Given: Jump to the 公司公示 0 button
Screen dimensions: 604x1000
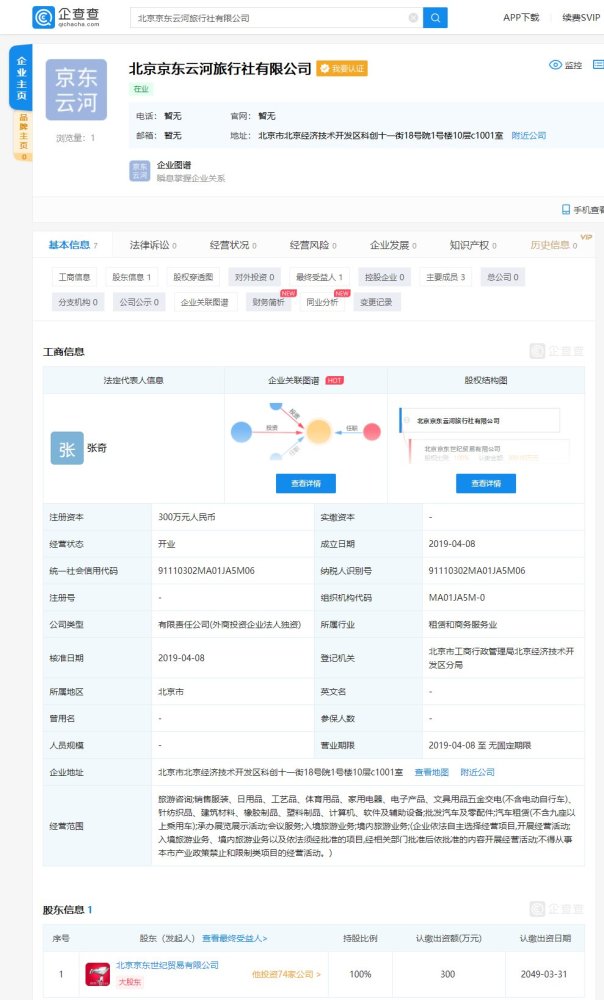Looking at the screenshot, I should point(139,302).
